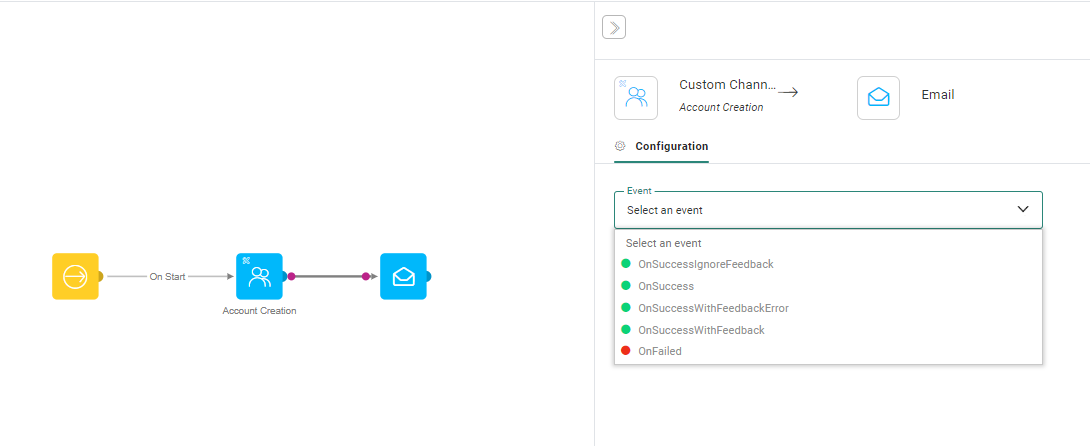The width and height of the screenshot is (1090, 446).
Task: Pick the OnSuccessWithFeedback event
Action: (700, 330)
